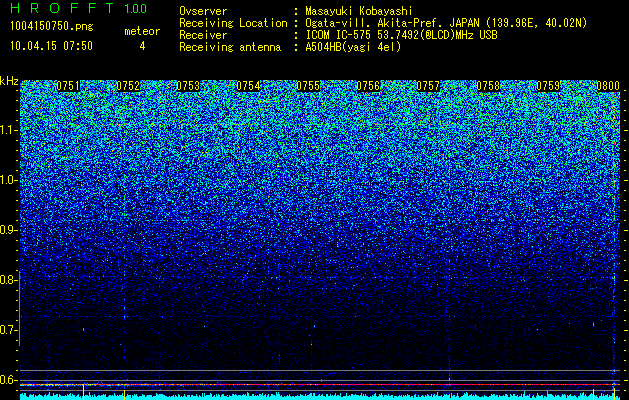Click the 1.0 frequency axis label

[8, 180]
